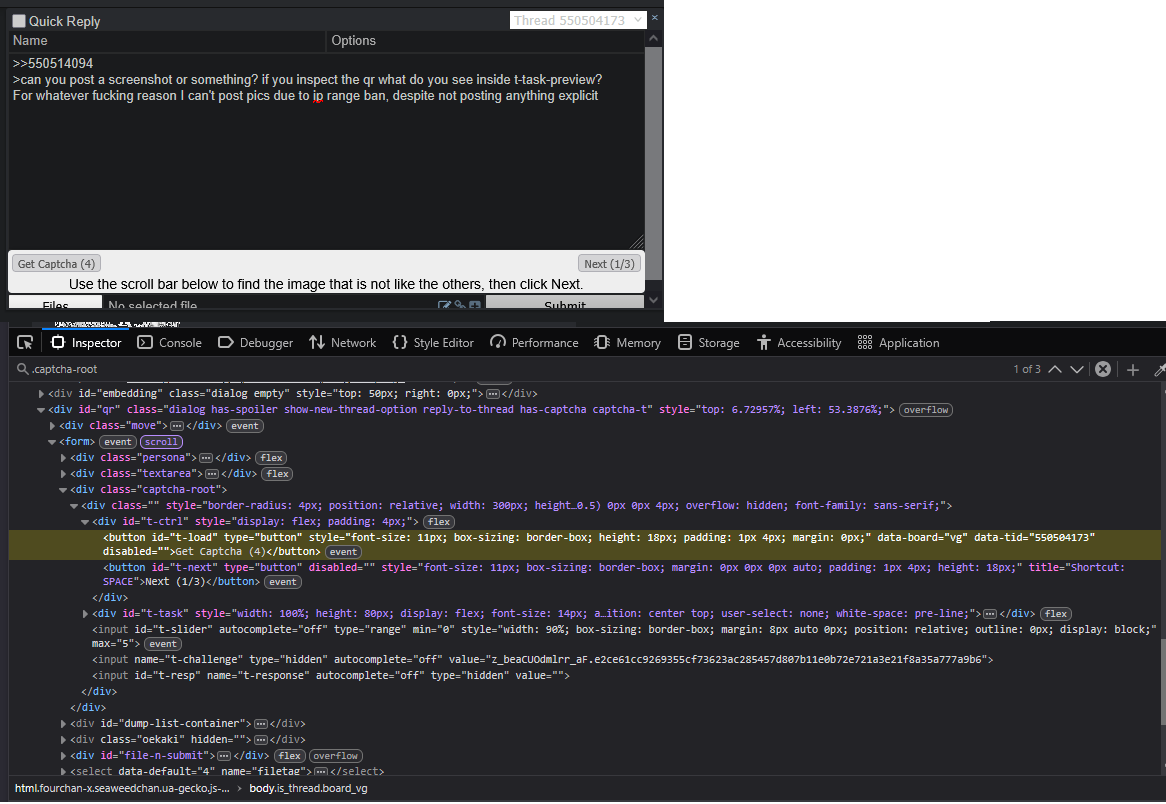Click the Files button

click(x=55, y=303)
